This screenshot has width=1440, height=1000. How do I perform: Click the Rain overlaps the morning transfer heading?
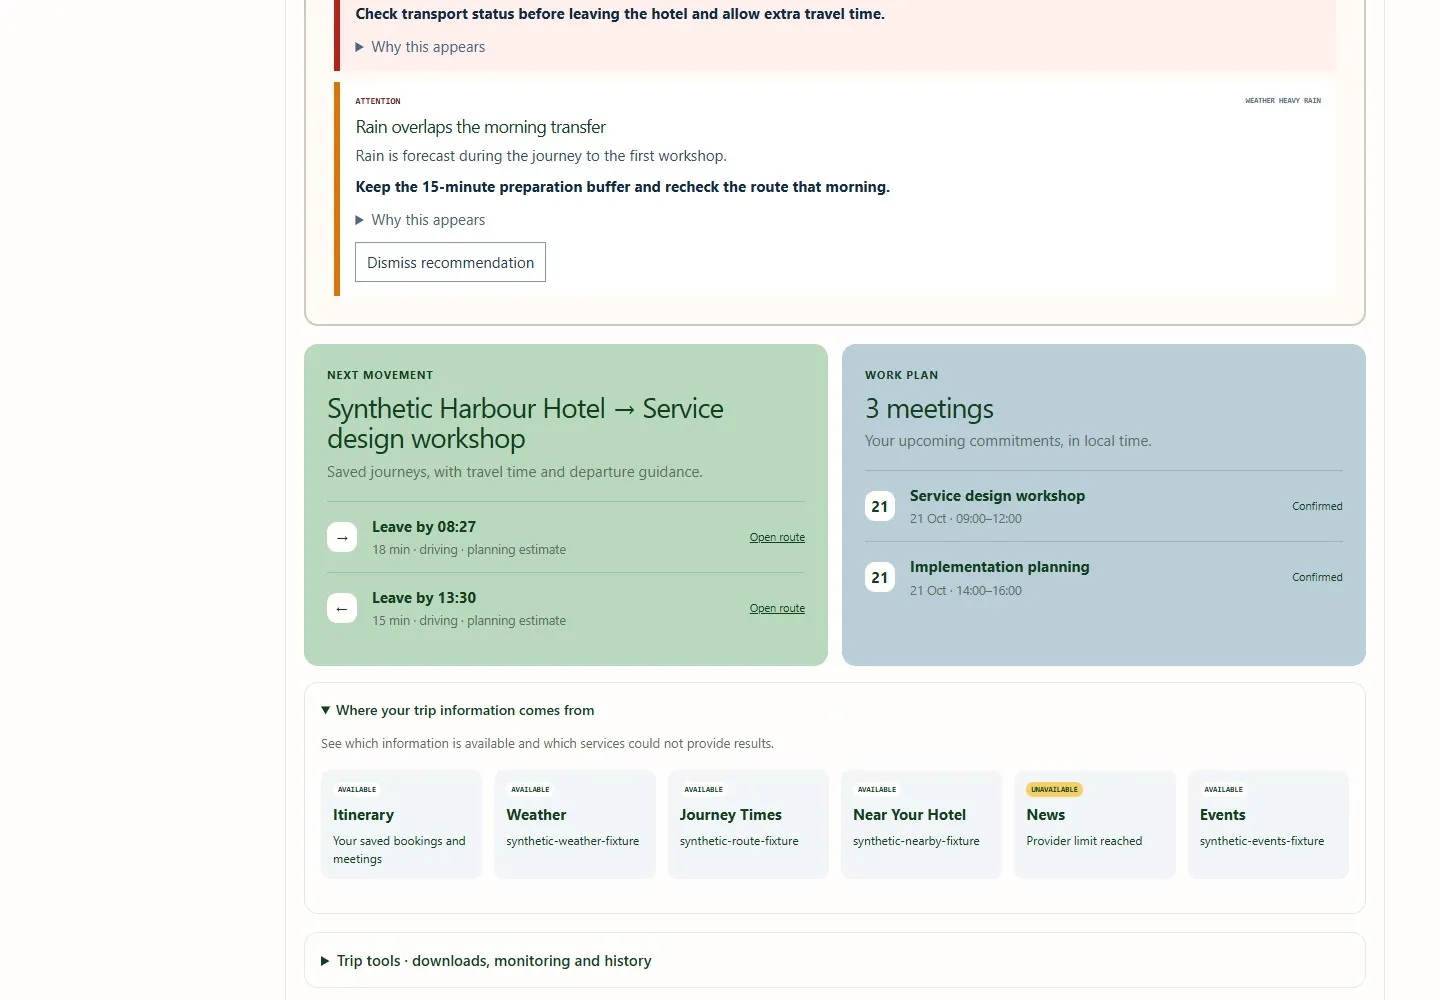(x=480, y=127)
